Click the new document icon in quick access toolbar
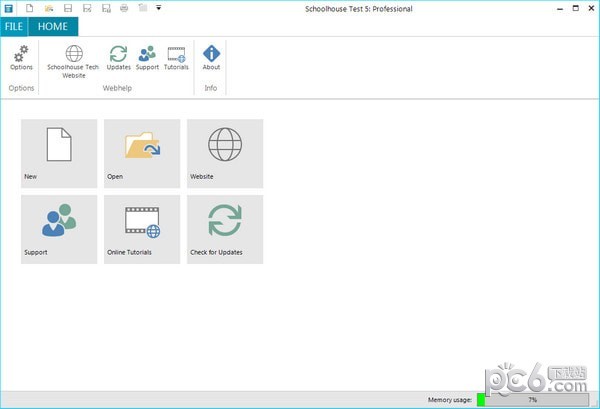 point(30,8)
